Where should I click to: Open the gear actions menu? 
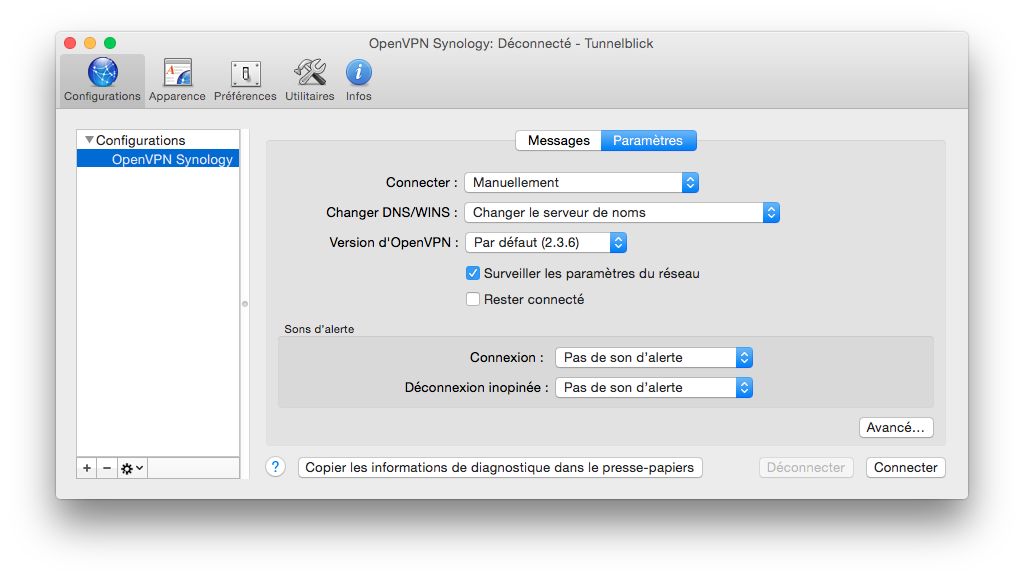click(x=132, y=468)
